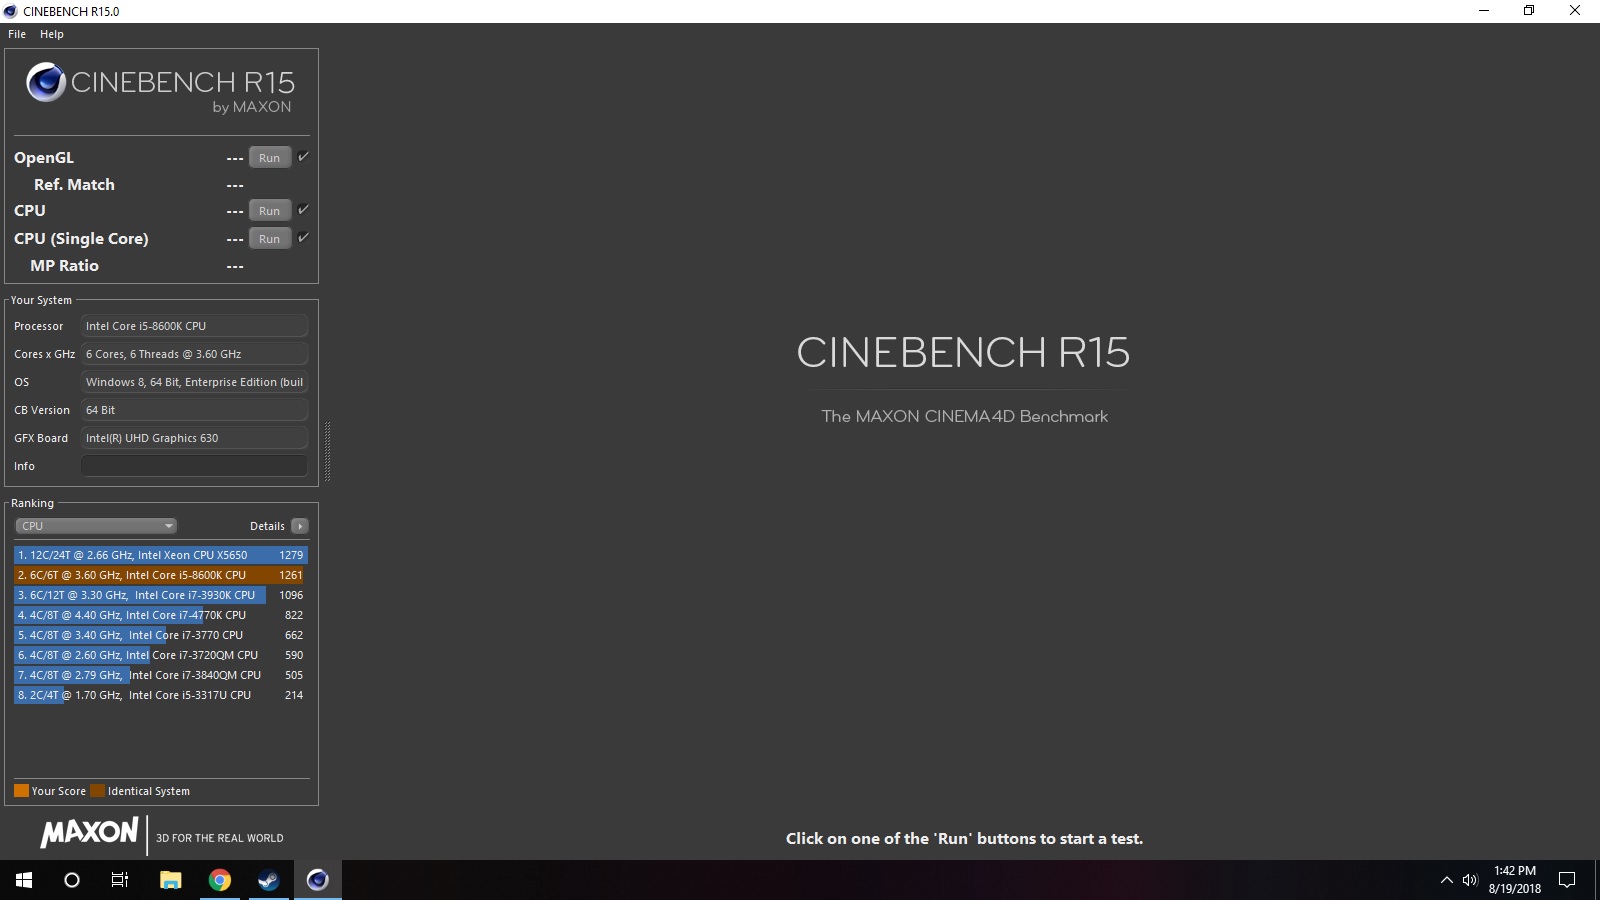Open the Action Center notifications
The height and width of the screenshot is (900, 1600).
(1568, 880)
